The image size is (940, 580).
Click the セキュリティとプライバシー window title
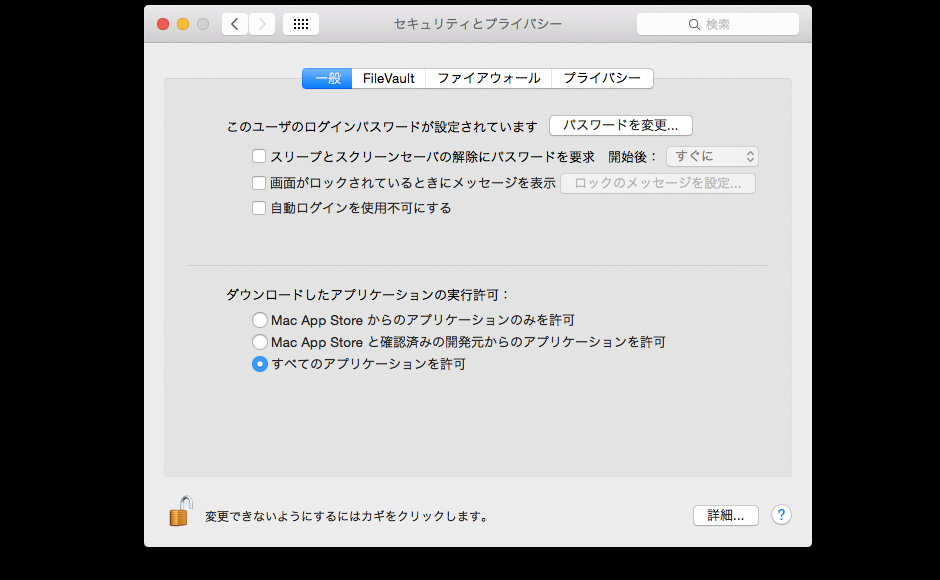click(x=477, y=24)
